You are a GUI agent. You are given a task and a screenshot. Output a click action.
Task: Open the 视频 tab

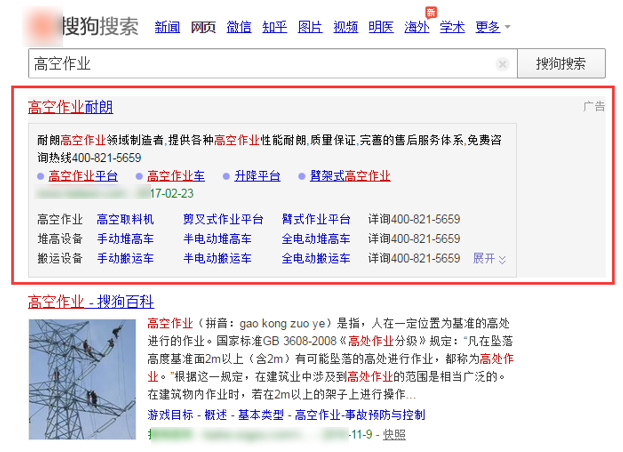(x=346, y=27)
